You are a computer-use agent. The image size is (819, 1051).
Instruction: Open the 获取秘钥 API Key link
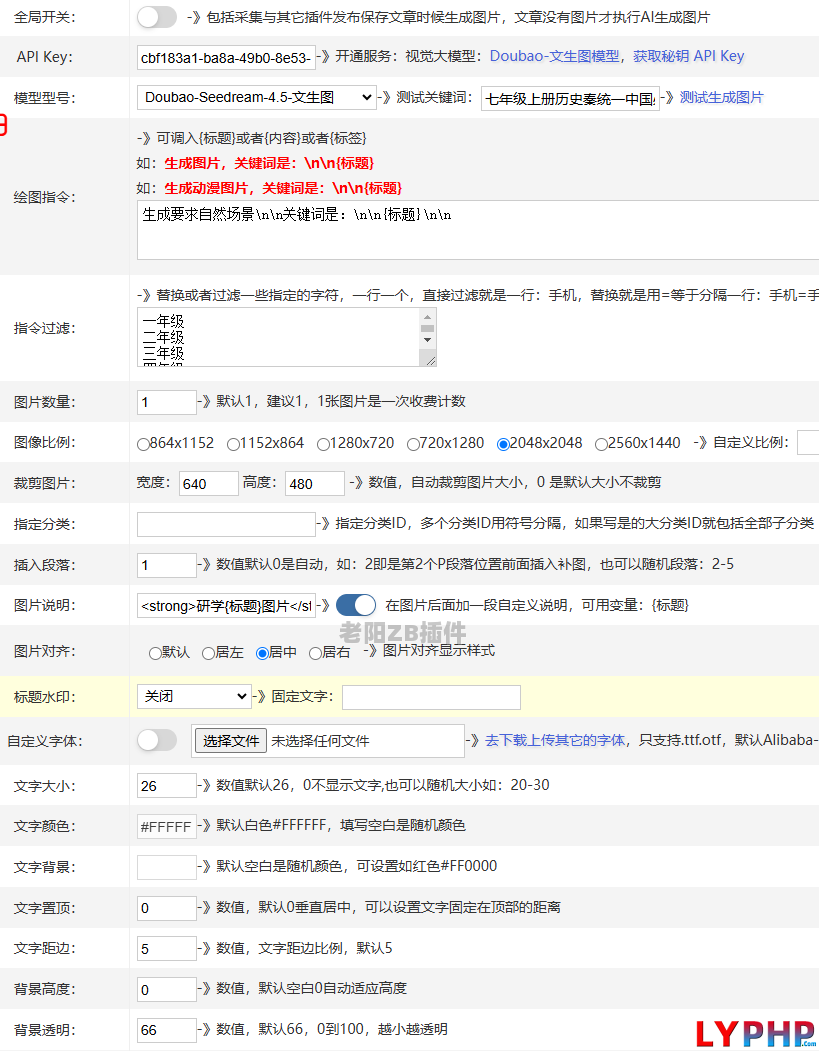[x=688, y=57]
